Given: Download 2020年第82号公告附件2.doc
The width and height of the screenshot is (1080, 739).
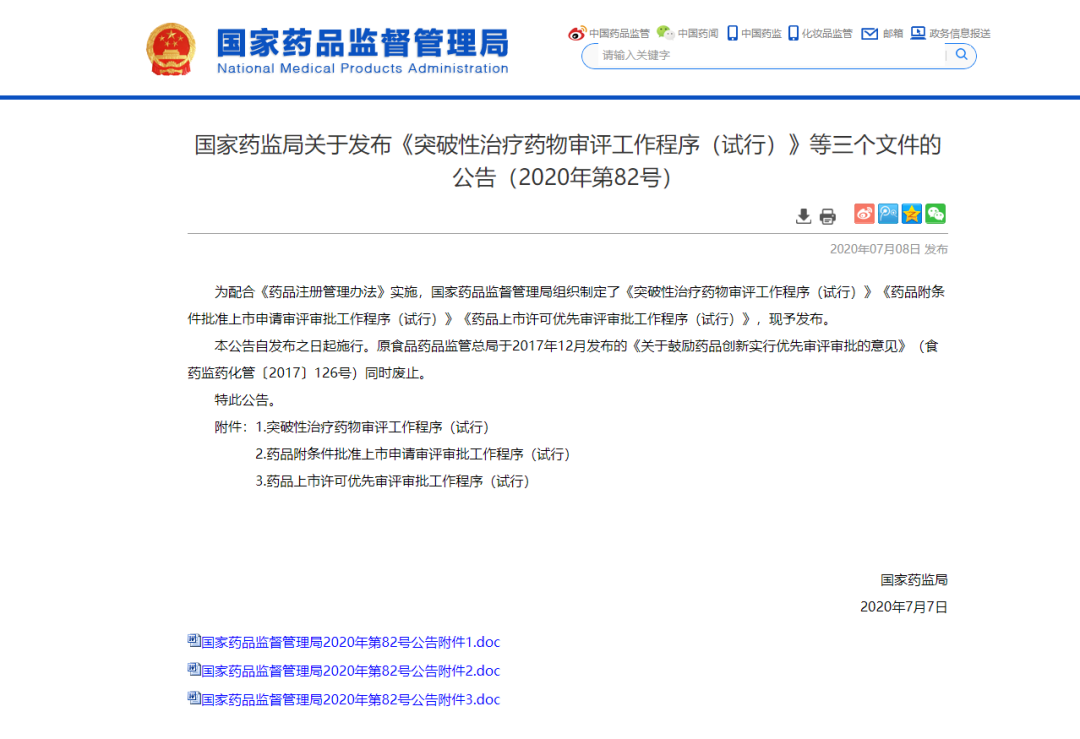Looking at the screenshot, I should [x=350, y=670].
